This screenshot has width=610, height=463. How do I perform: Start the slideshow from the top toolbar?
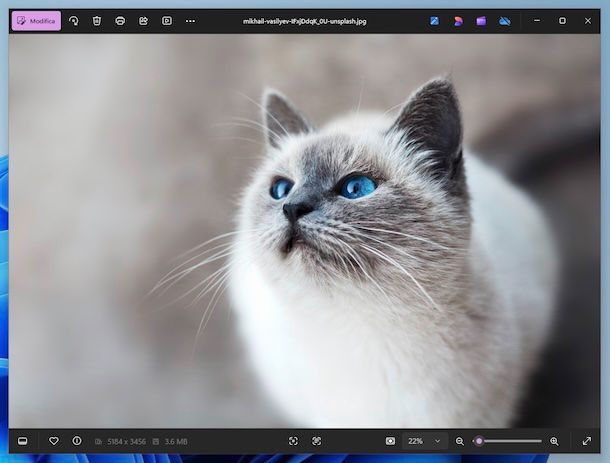point(166,21)
